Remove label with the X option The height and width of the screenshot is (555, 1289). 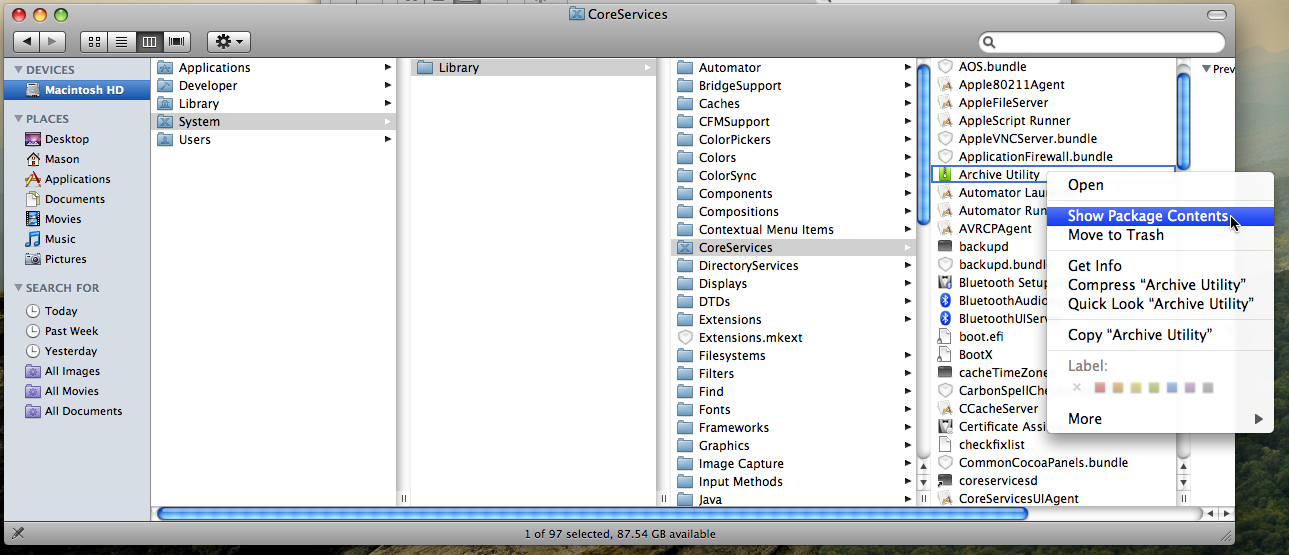(x=1077, y=388)
